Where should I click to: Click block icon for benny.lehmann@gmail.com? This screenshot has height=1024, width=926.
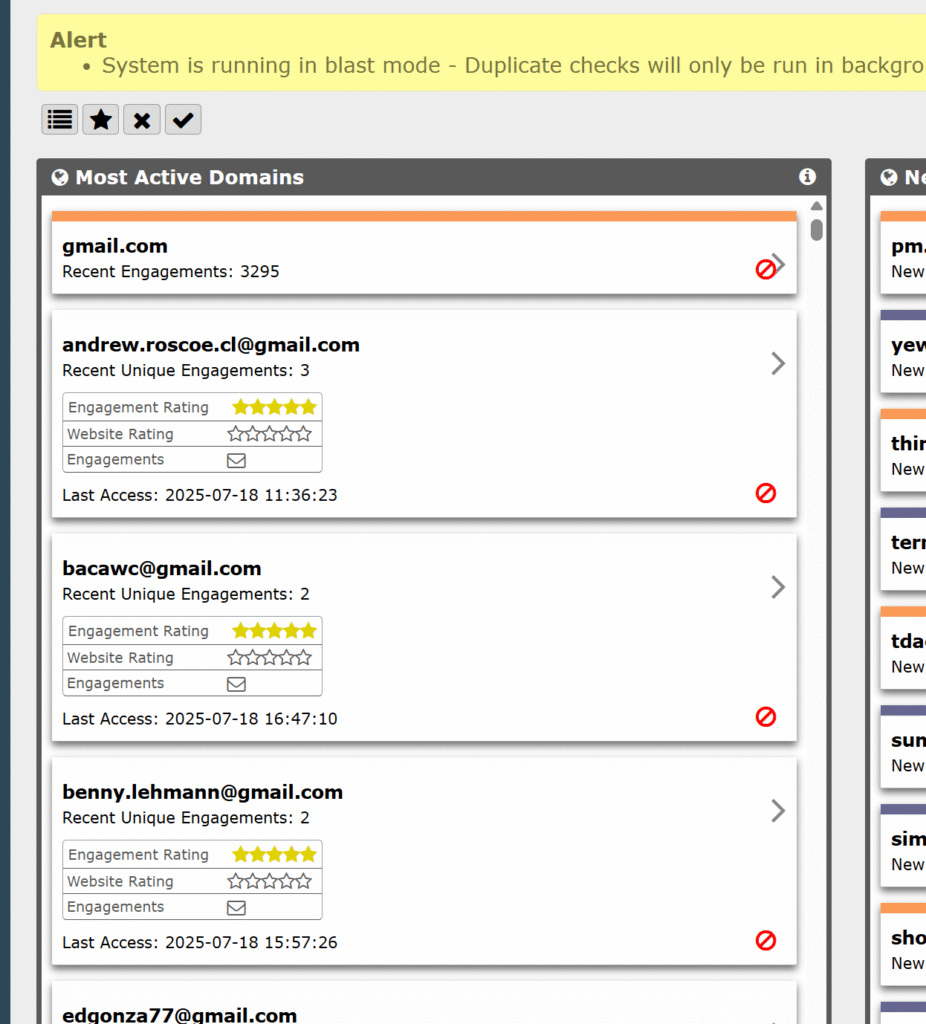click(766, 940)
